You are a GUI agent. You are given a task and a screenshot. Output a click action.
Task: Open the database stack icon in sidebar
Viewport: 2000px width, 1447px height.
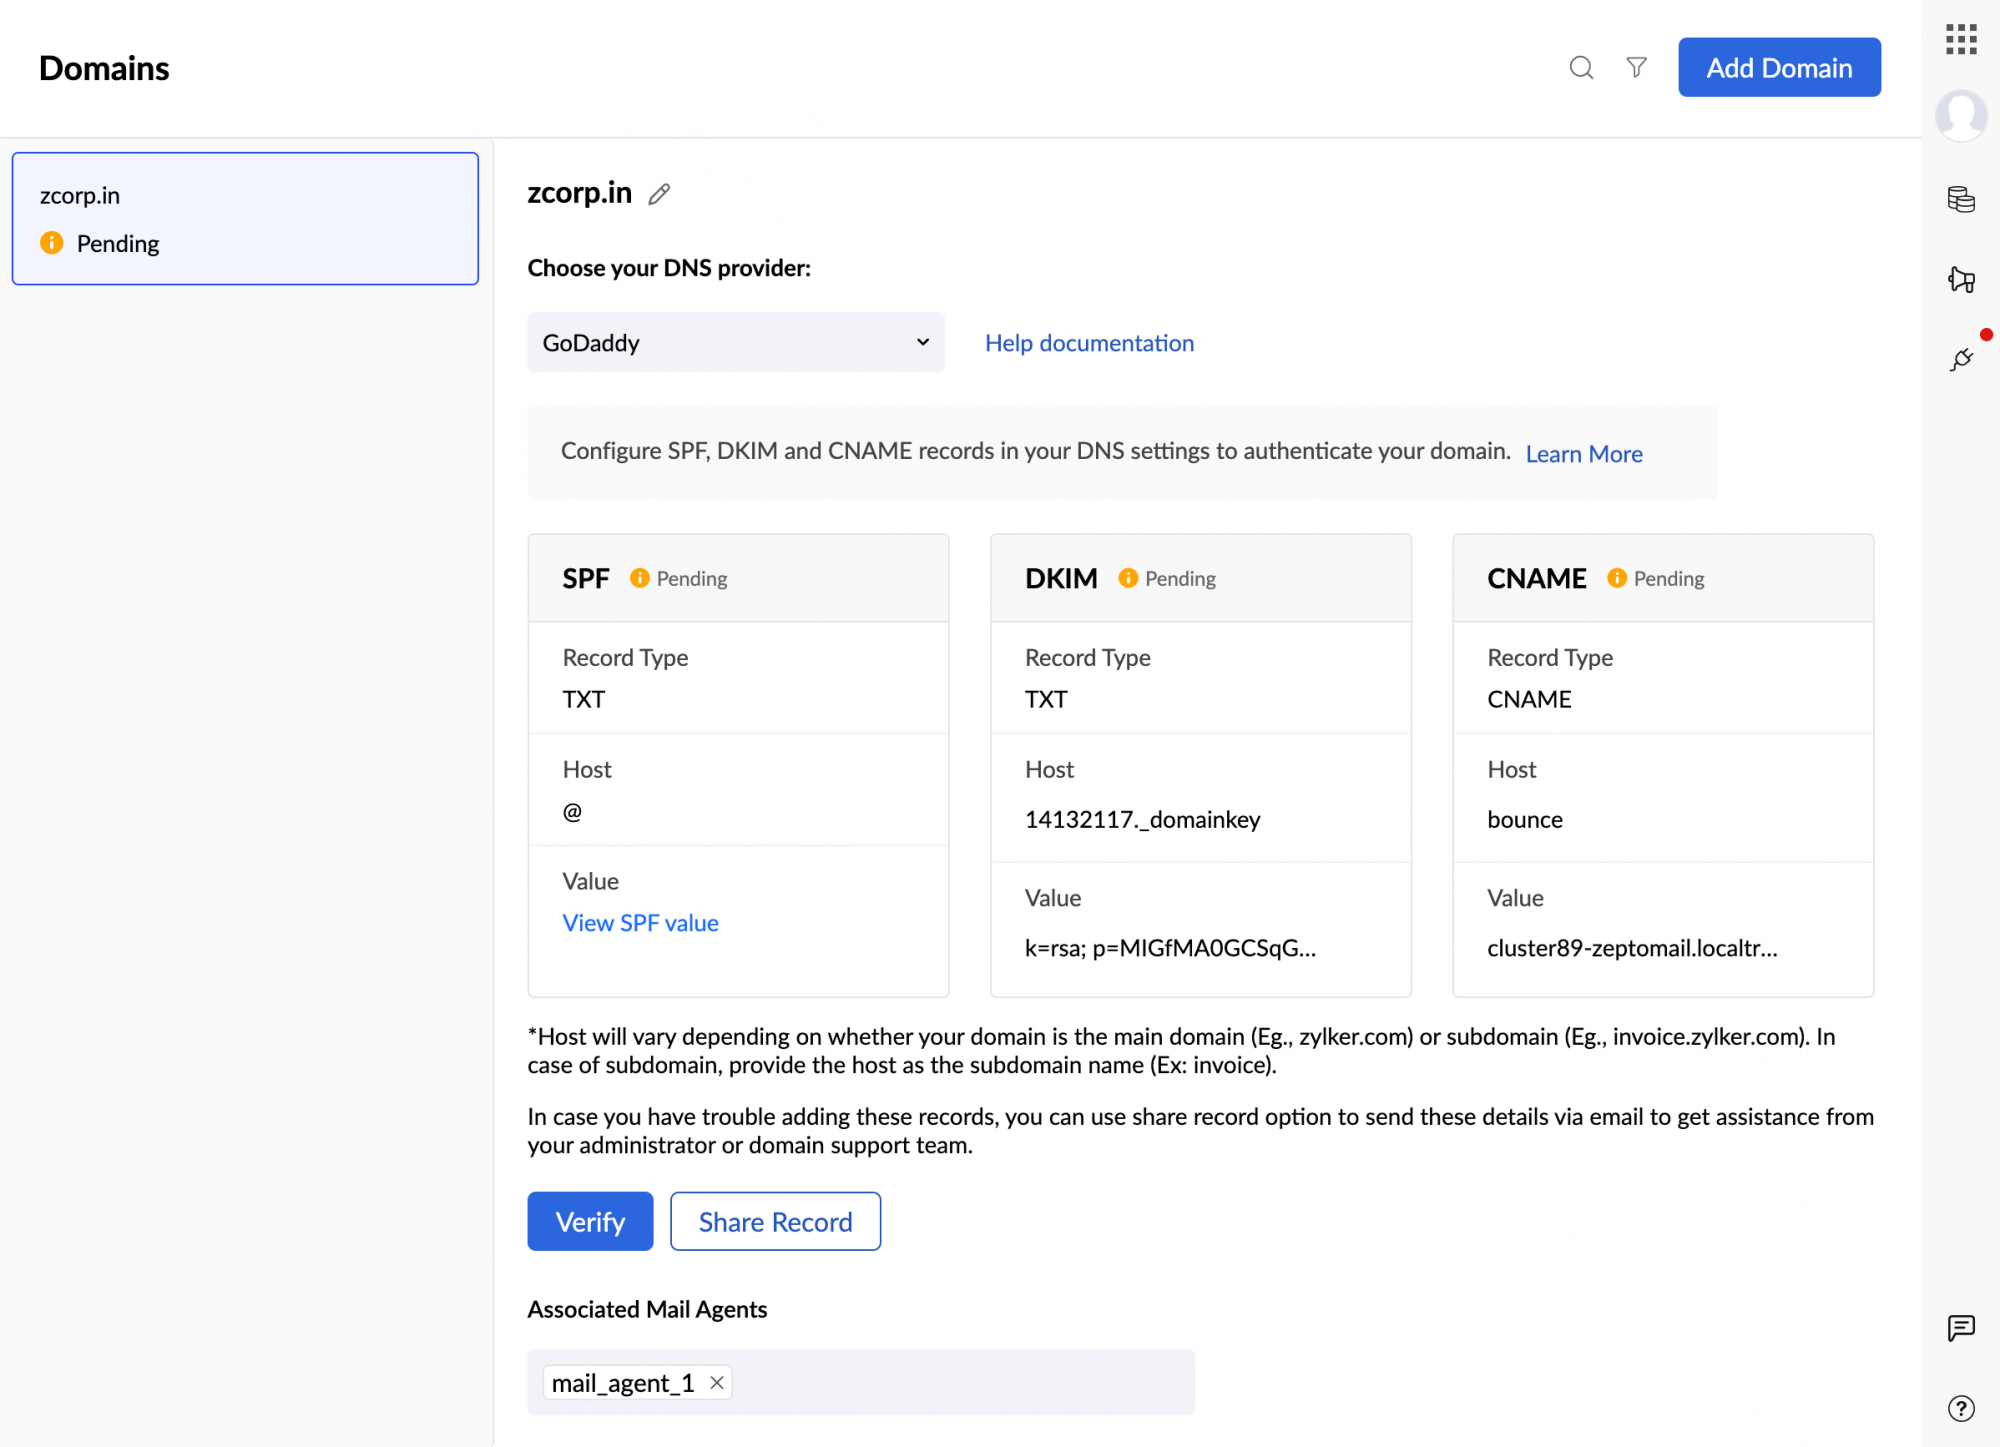click(x=1961, y=200)
